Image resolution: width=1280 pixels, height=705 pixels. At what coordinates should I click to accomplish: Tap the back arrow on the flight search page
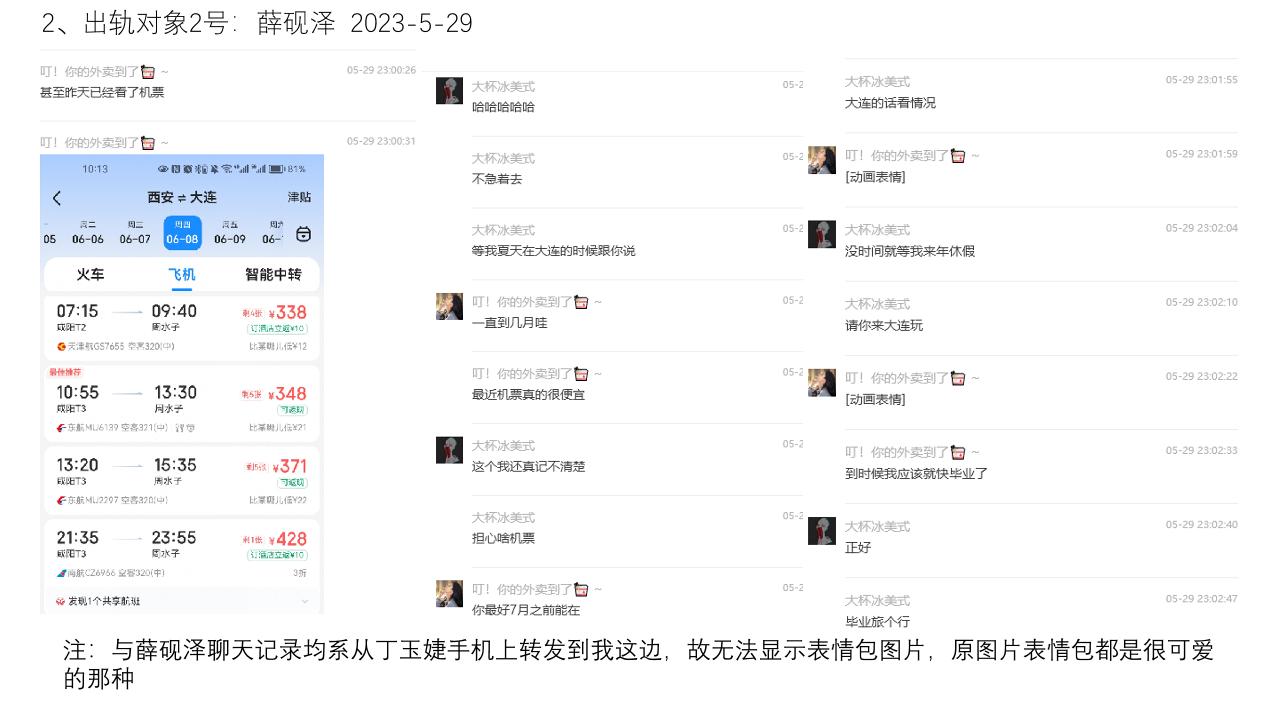pyautogui.click(x=56, y=197)
